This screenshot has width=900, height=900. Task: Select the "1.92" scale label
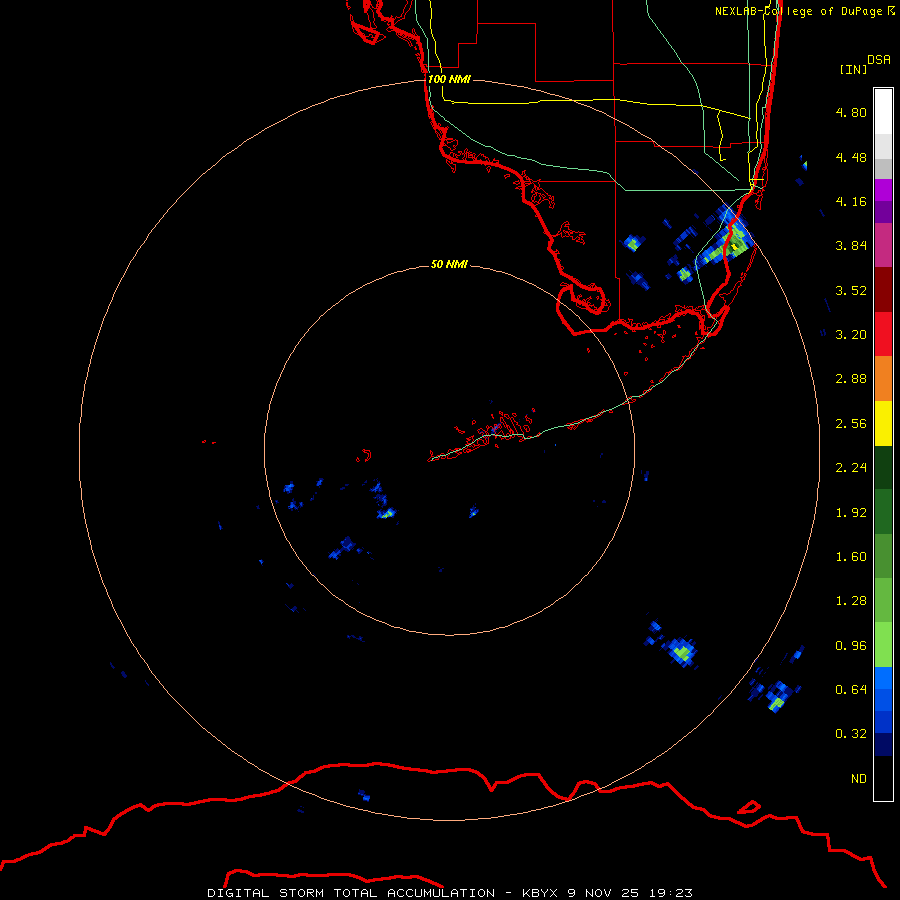pos(851,513)
